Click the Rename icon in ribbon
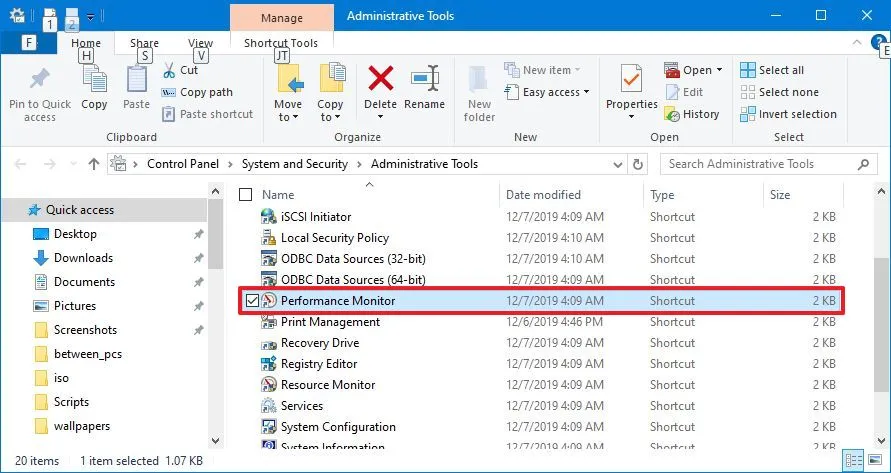This screenshot has height=473, width=891. point(425,80)
